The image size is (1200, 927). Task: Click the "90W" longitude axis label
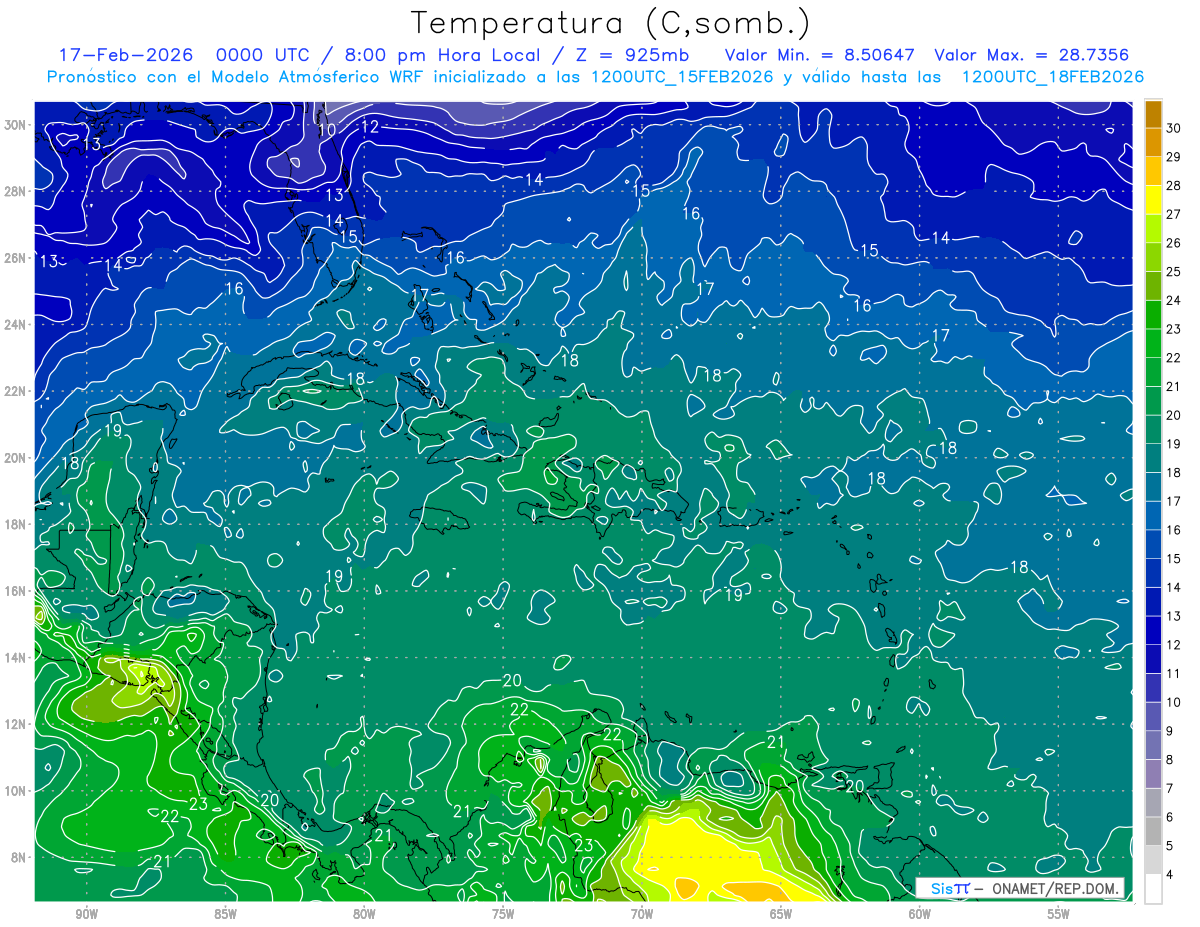coord(86,913)
